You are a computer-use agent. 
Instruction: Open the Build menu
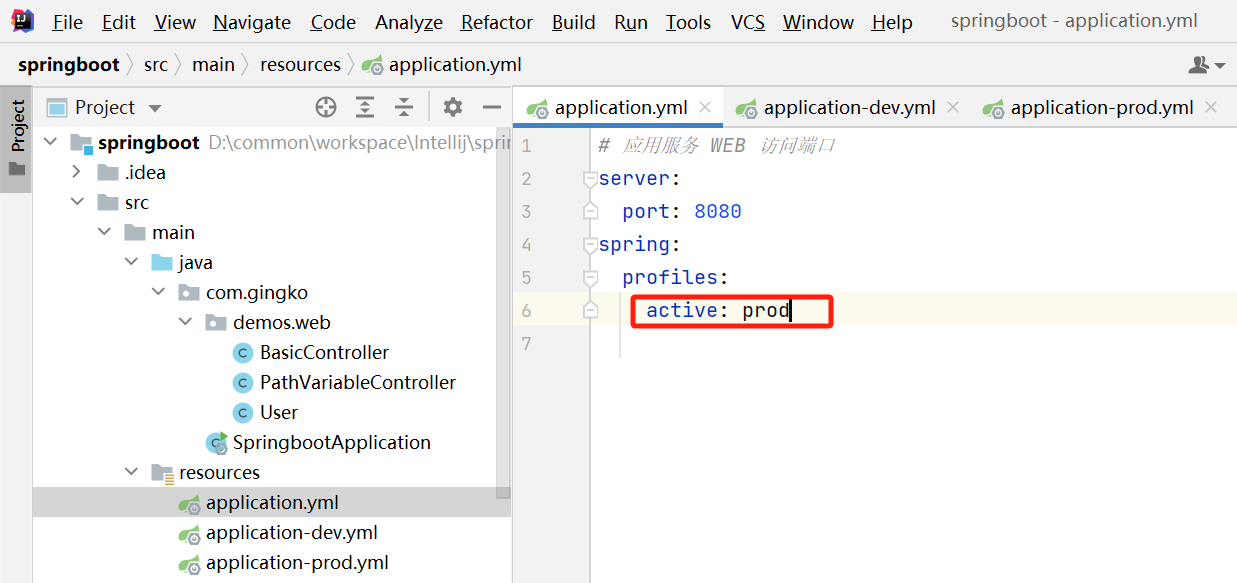click(x=574, y=22)
